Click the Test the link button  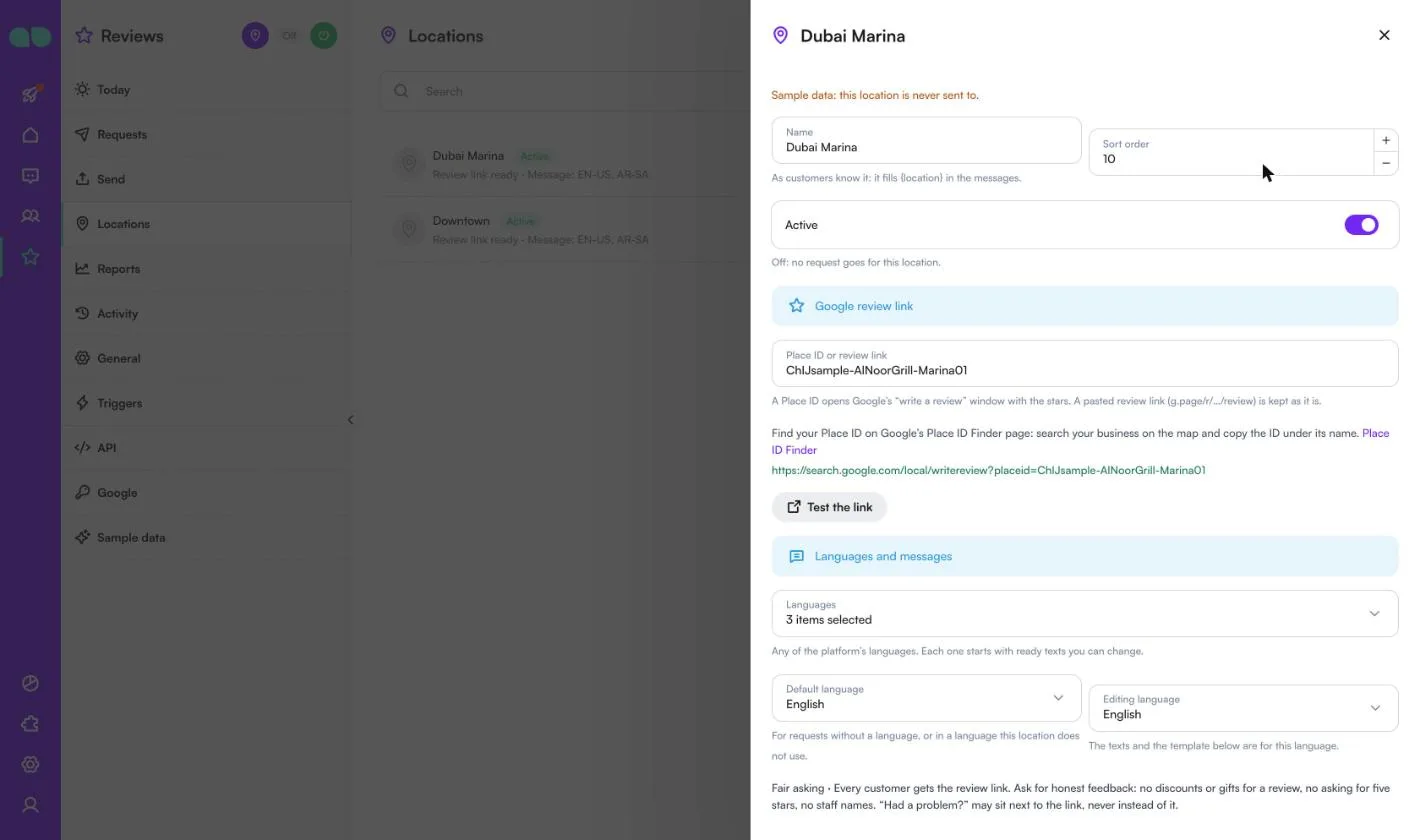pyautogui.click(x=829, y=507)
